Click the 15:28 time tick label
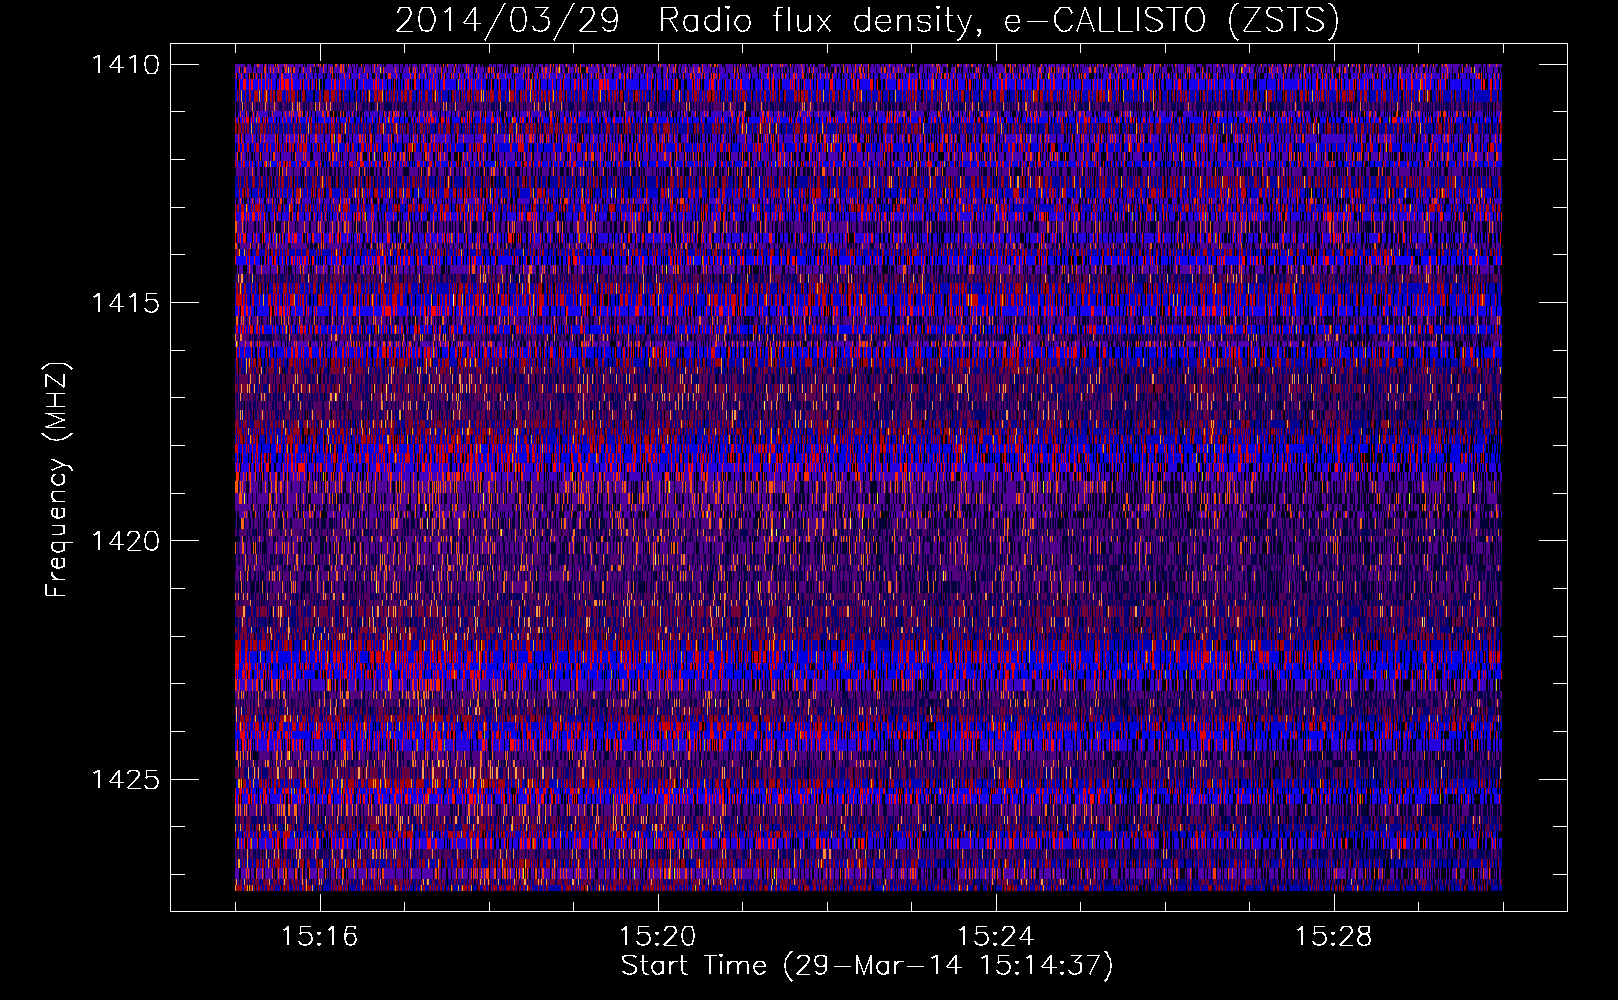This screenshot has width=1618, height=1000. (x=1333, y=937)
